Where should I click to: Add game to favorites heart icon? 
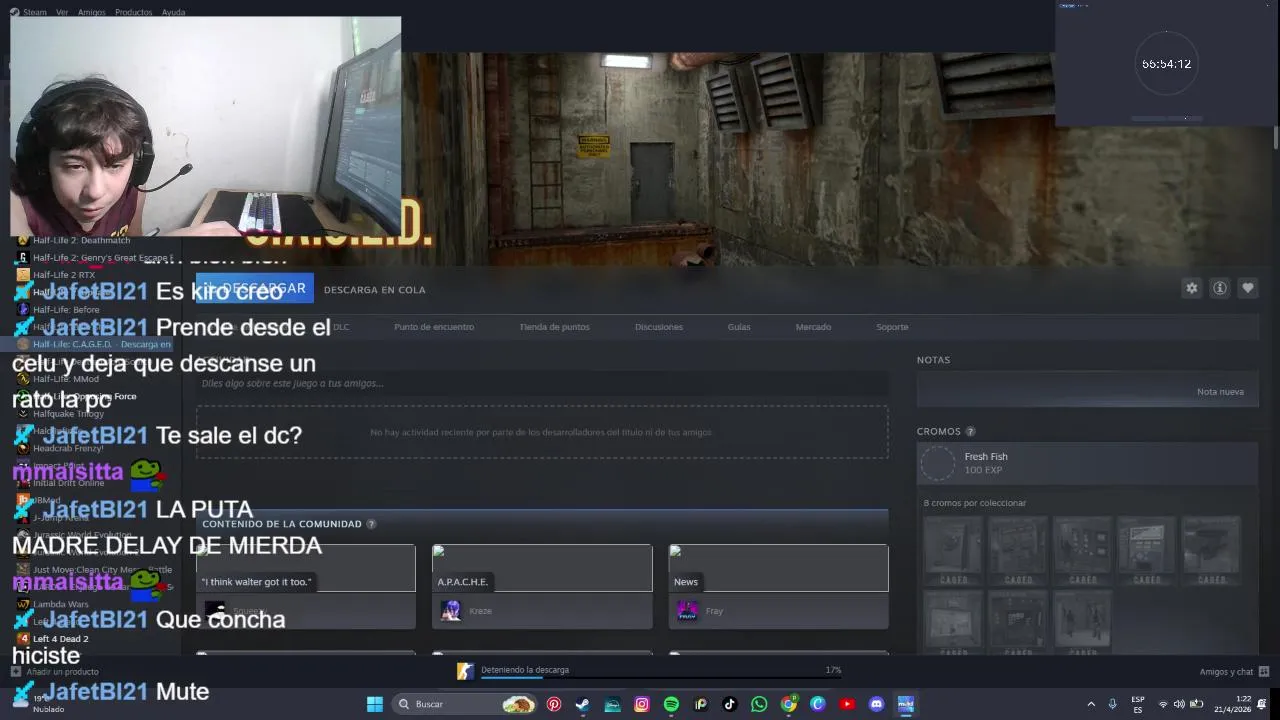tap(1248, 288)
